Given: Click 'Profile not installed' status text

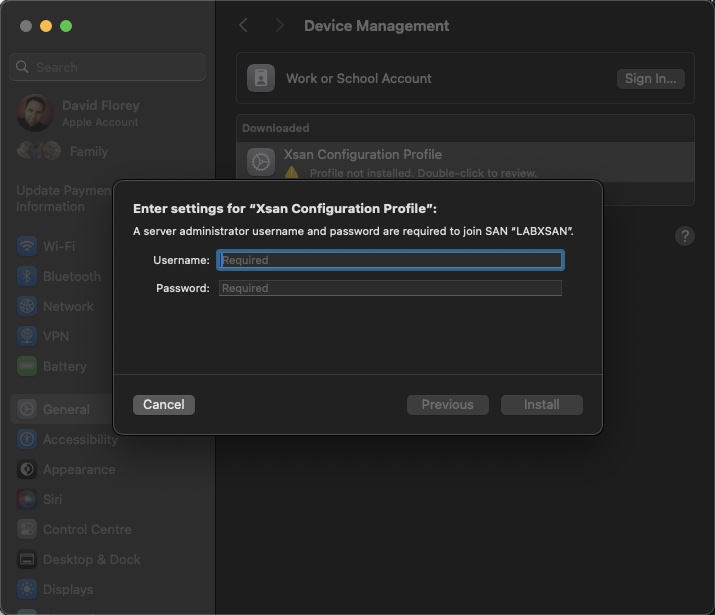Looking at the screenshot, I should pyautogui.click(x=423, y=173).
